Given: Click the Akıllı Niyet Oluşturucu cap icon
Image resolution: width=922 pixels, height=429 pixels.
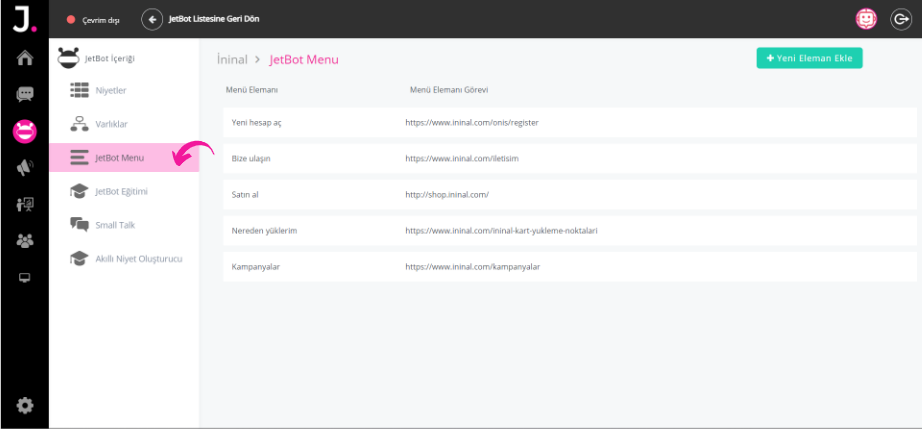Looking at the screenshot, I should pos(79,259).
